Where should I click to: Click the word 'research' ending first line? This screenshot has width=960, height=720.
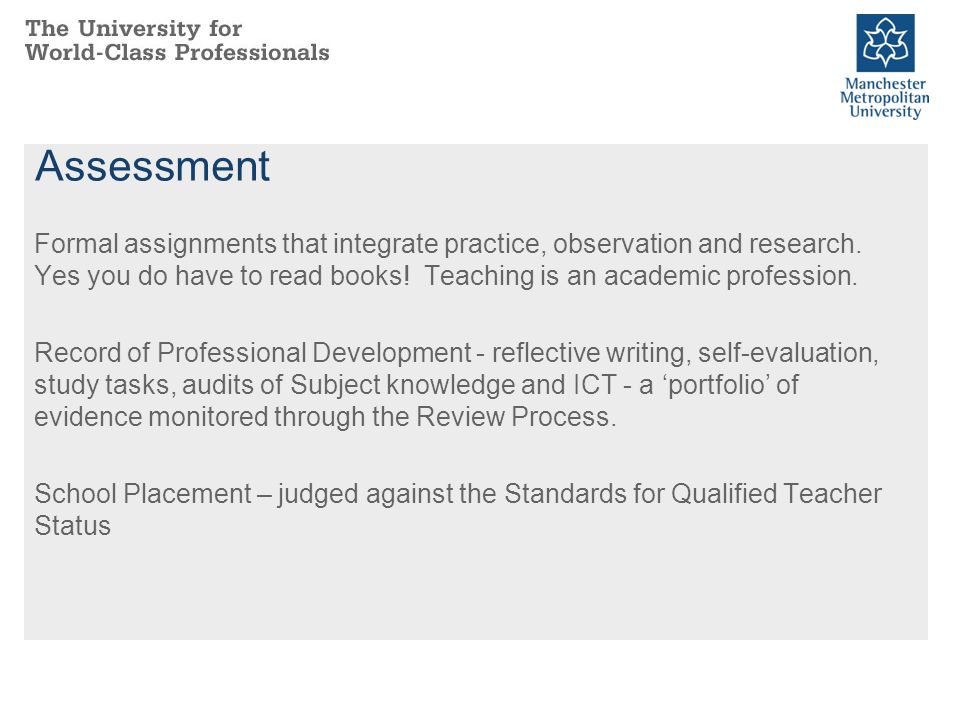[805, 244]
